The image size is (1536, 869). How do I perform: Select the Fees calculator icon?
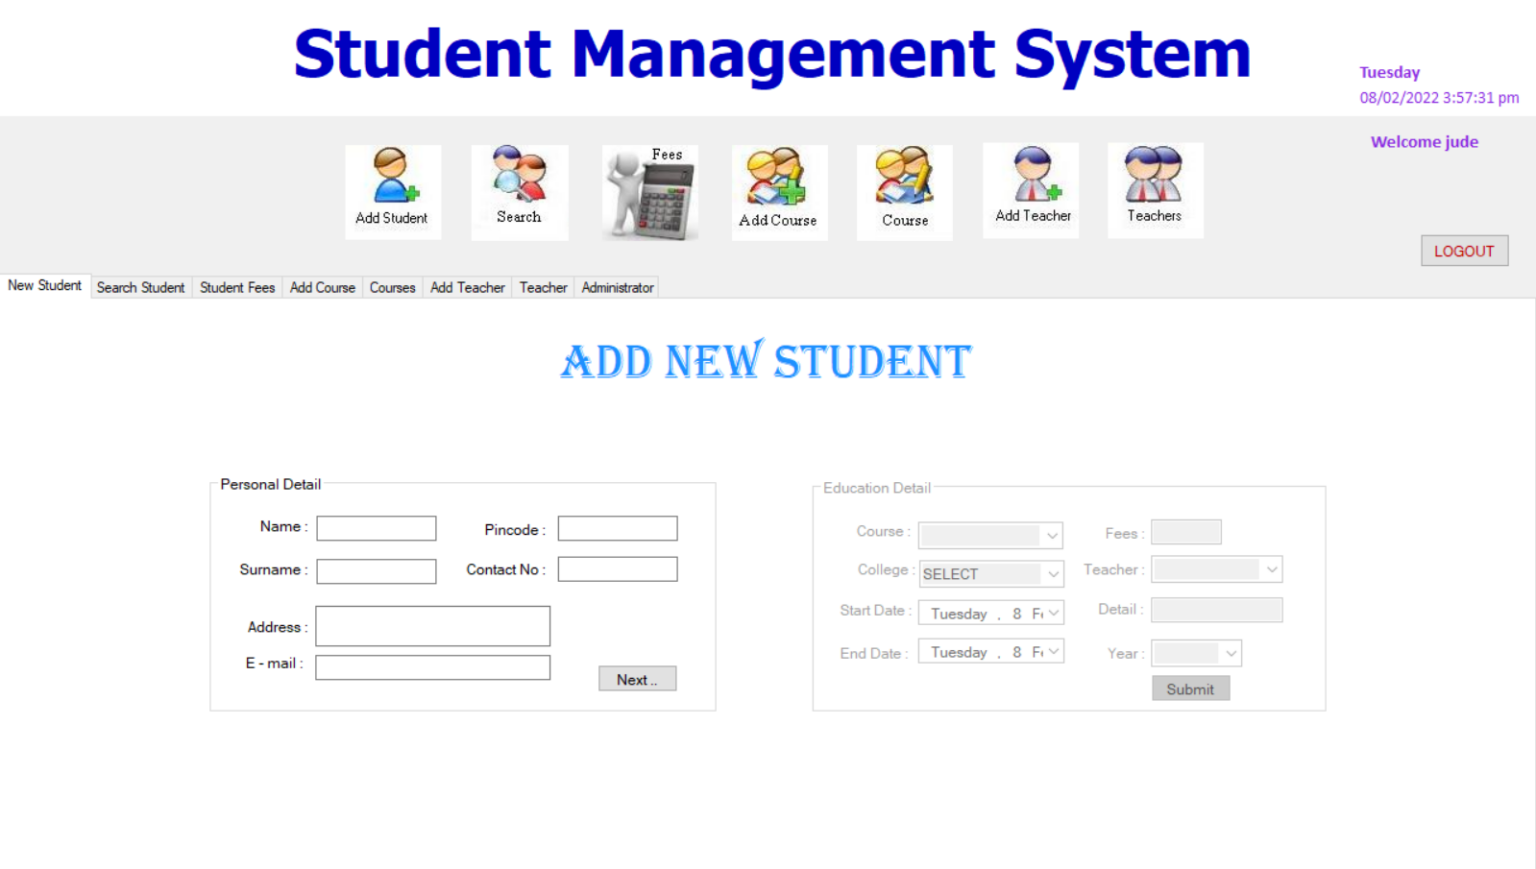tap(649, 193)
